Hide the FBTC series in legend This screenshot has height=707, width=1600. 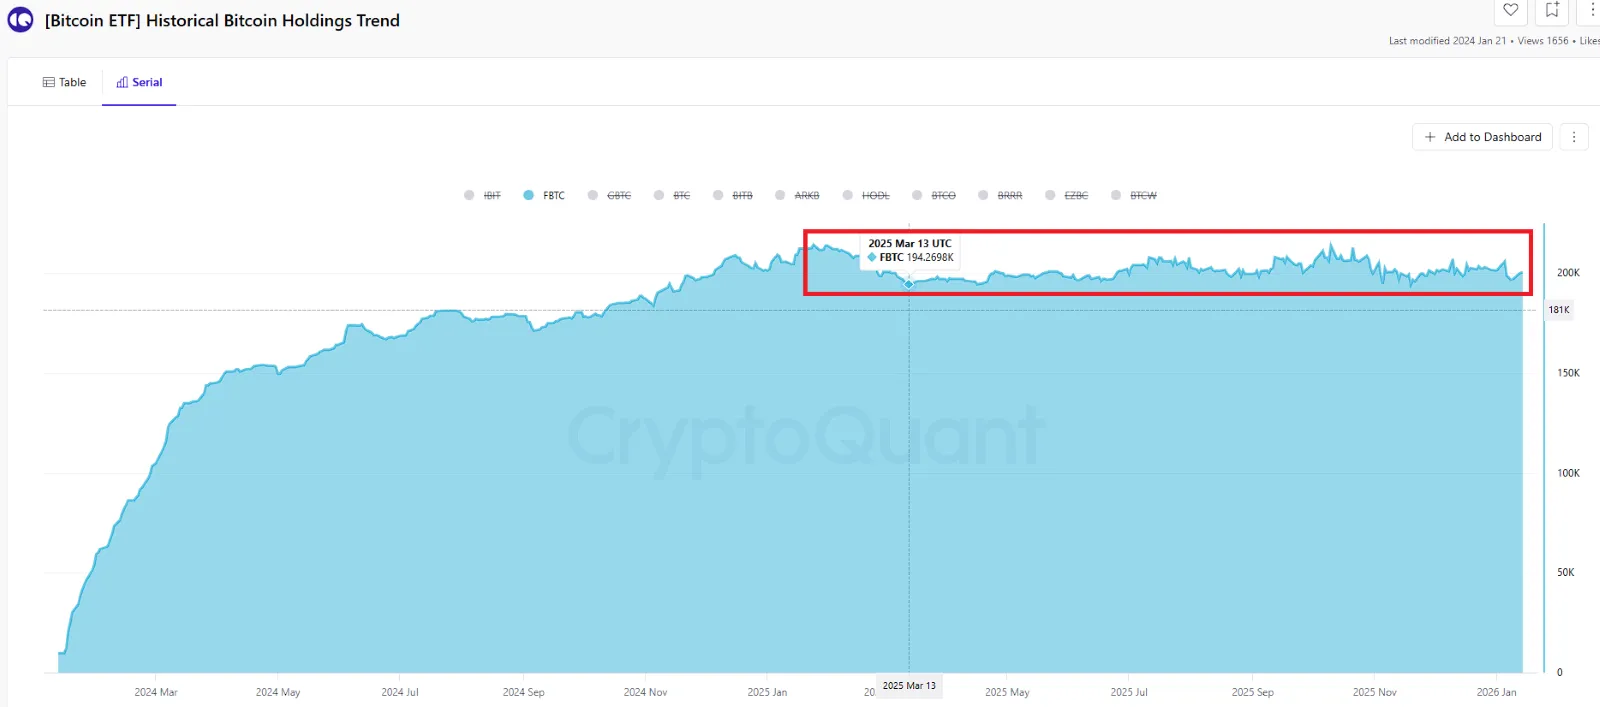[544, 196]
